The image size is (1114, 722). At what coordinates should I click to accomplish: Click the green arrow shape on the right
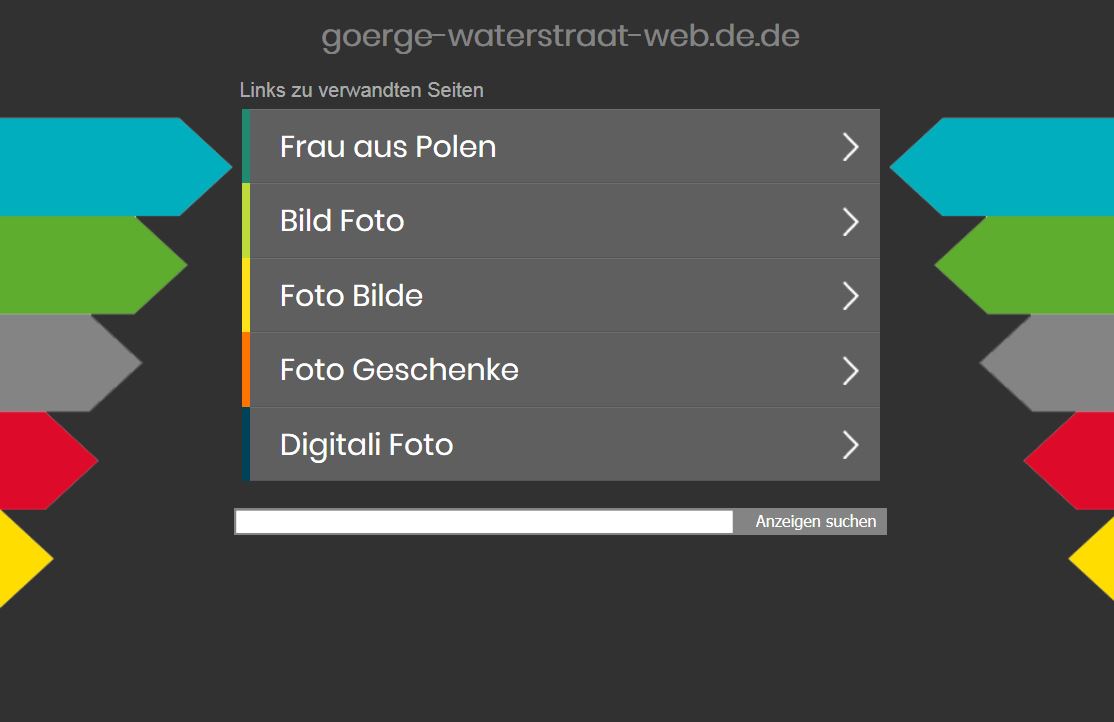click(x=1030, y=265)
